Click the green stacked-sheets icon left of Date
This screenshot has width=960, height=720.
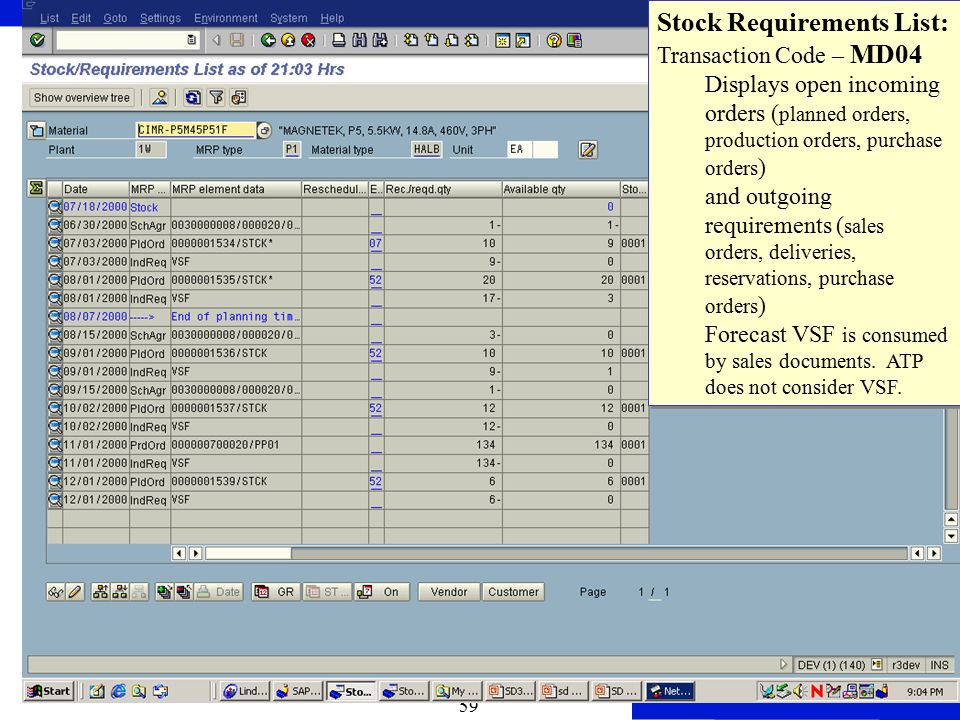(x=163, y=592)
